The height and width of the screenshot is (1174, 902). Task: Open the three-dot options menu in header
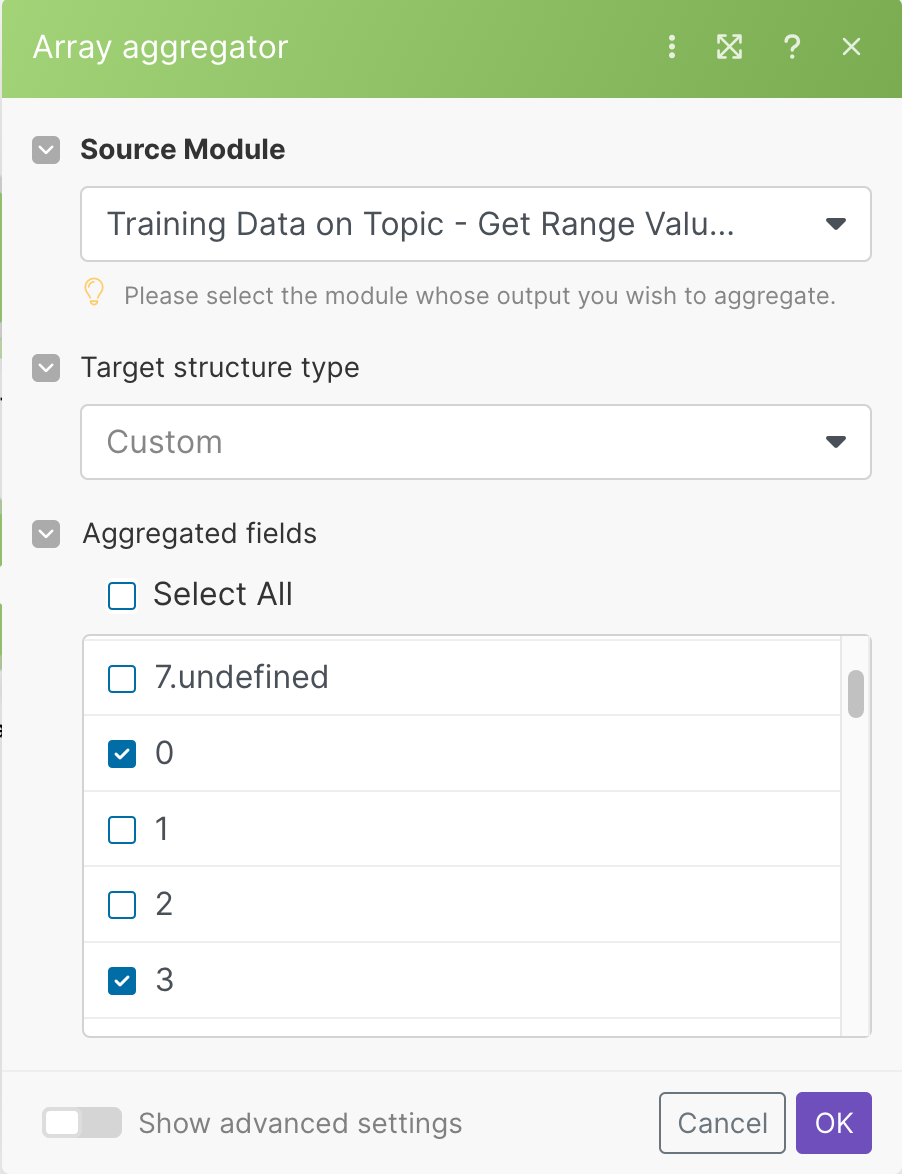[672, 47]
